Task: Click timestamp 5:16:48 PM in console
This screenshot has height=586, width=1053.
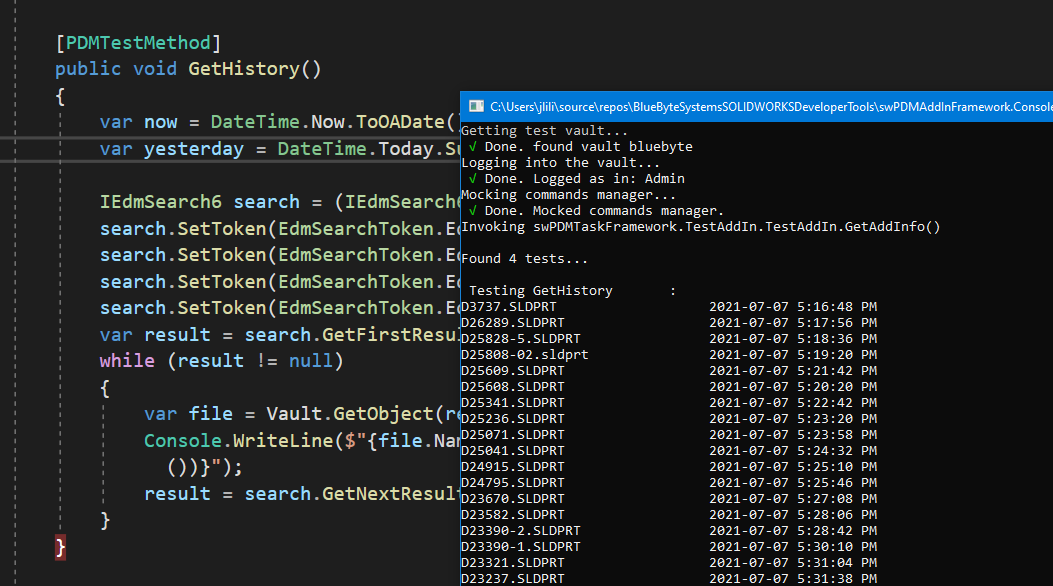Action: coord(837,307)
